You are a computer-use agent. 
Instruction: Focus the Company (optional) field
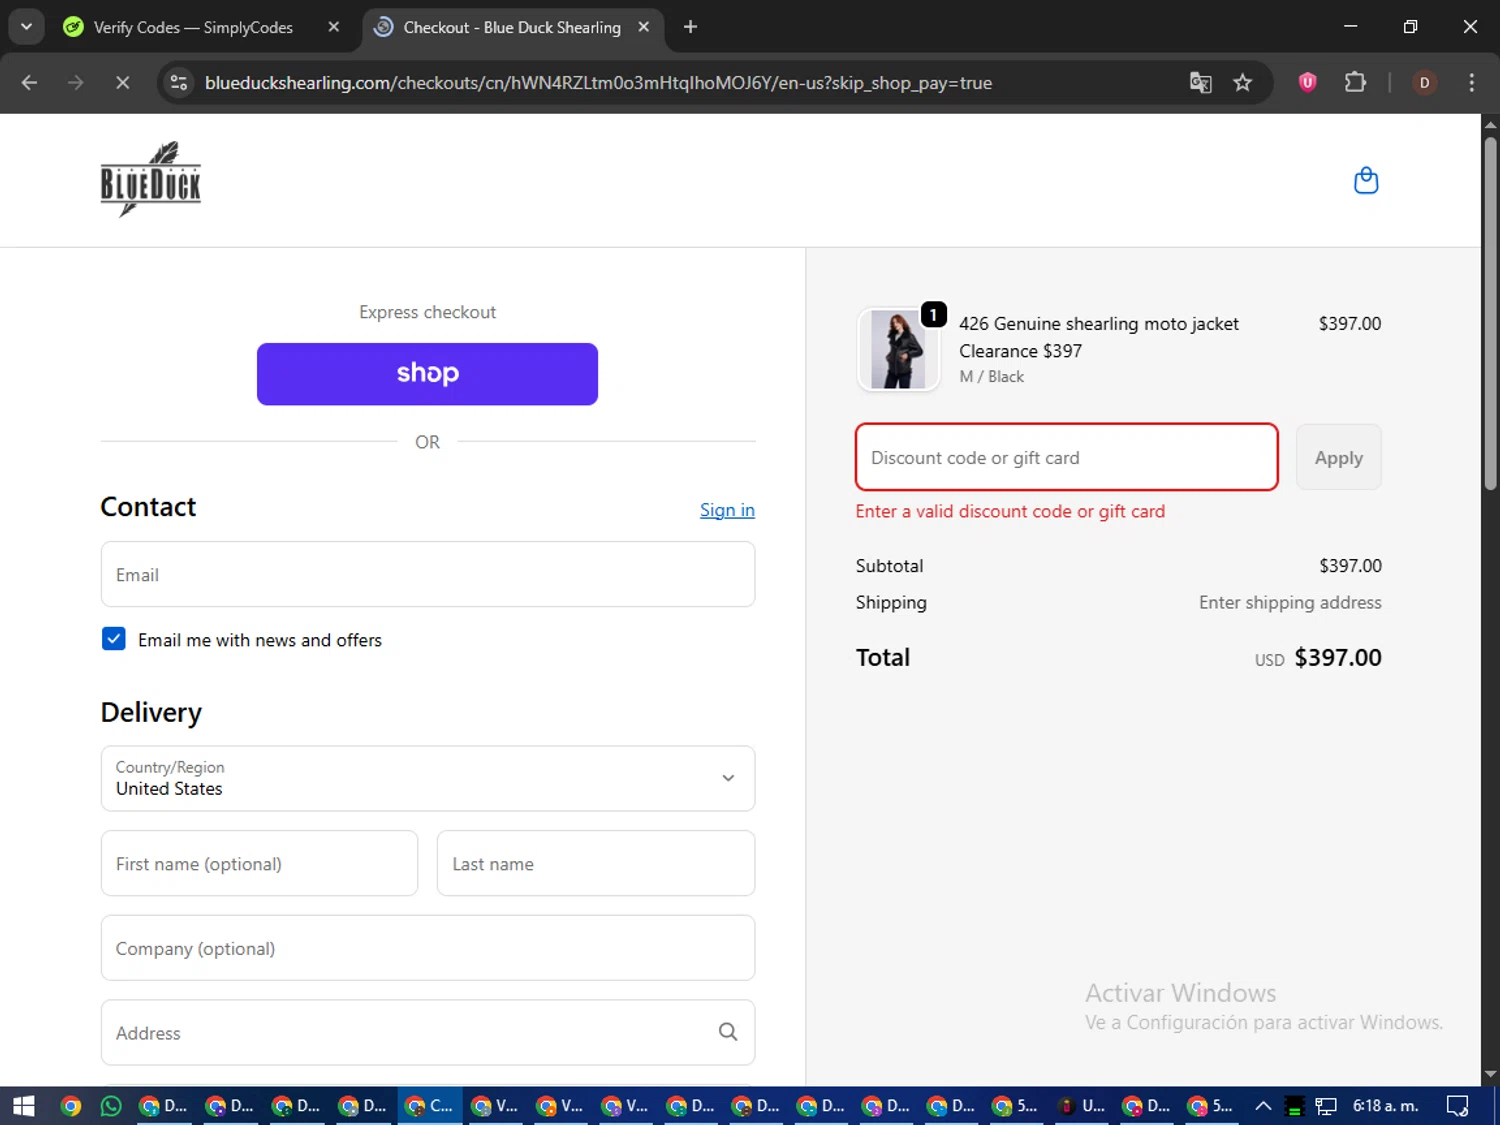click(x=428, y=948)
